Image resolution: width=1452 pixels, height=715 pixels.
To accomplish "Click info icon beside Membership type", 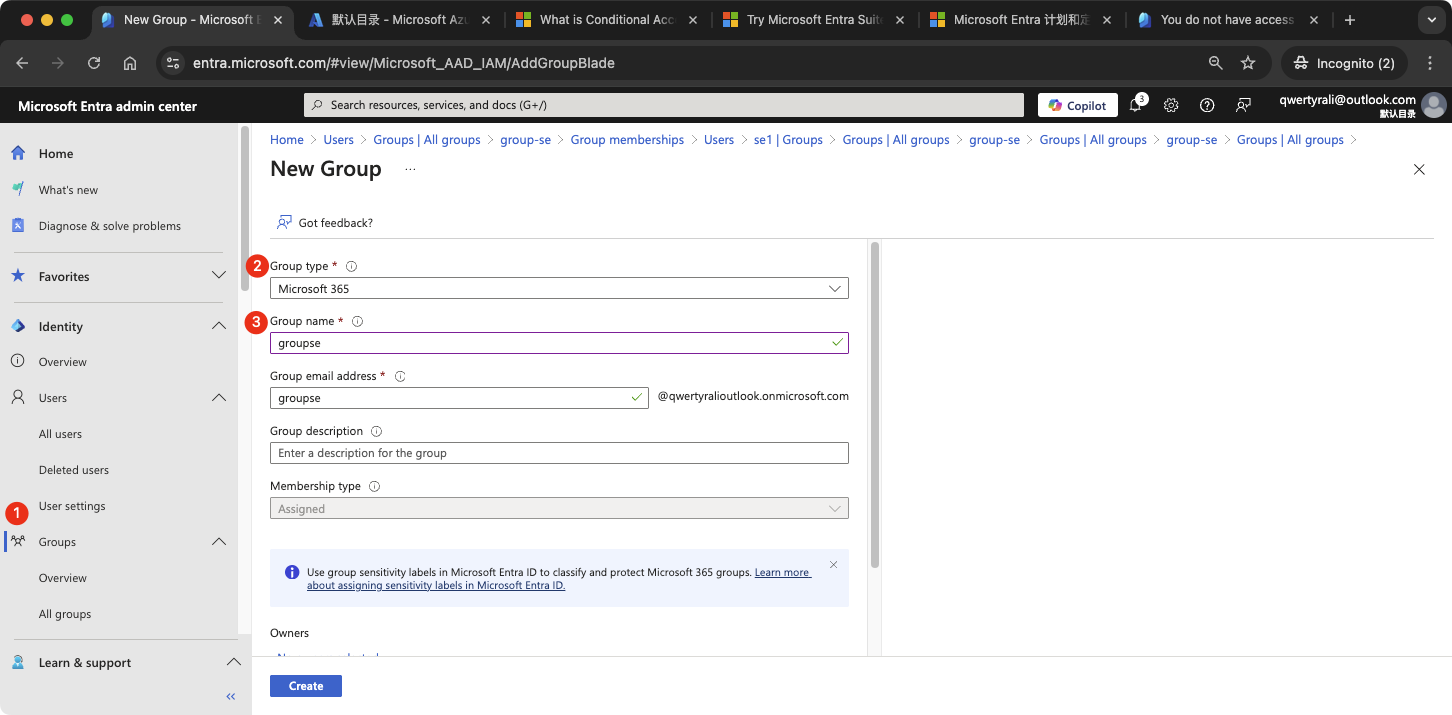I will coord(375,486).
